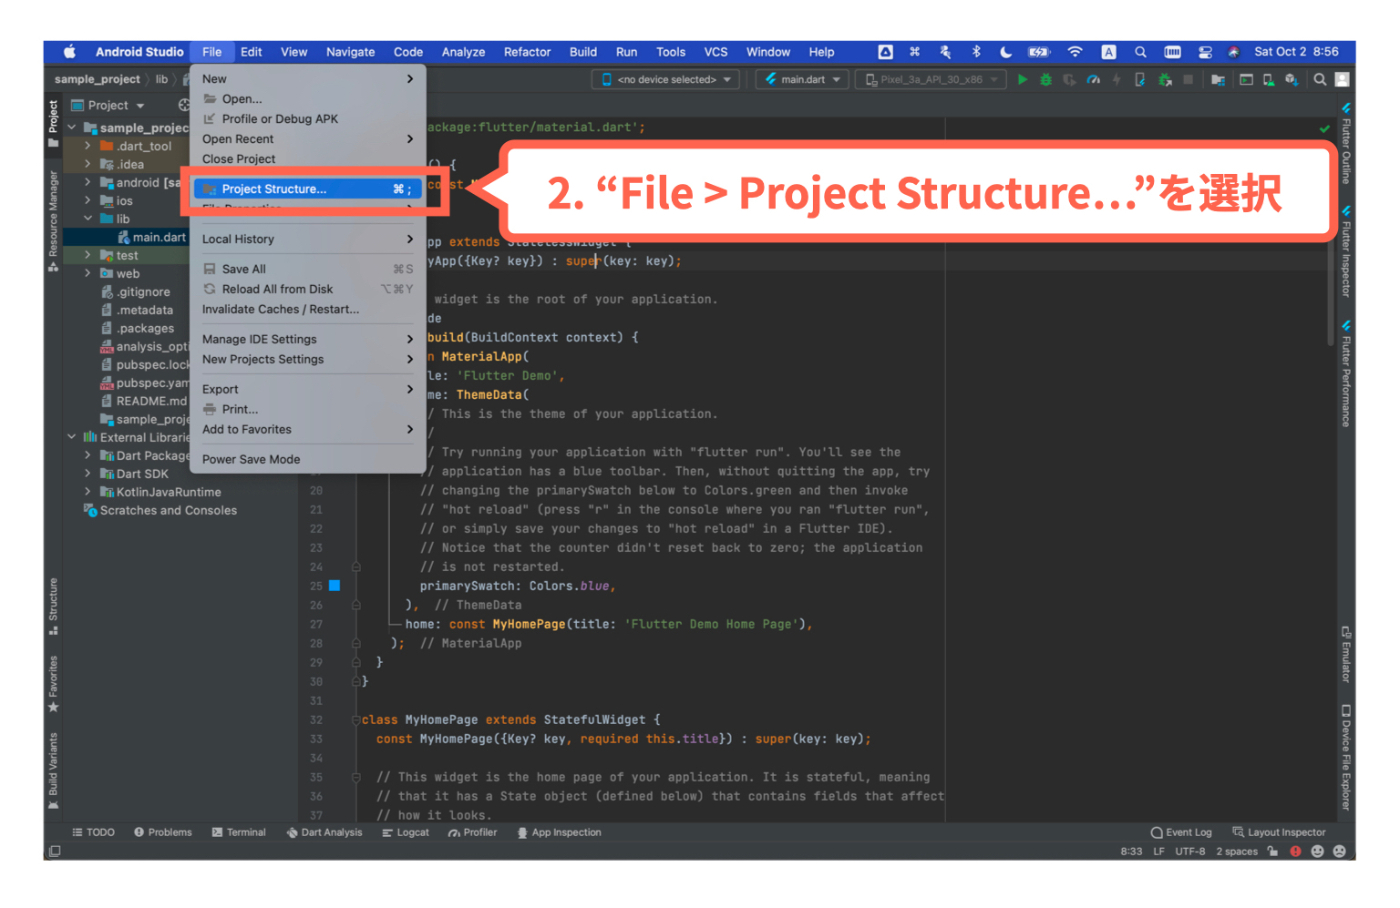Expand the .dart_tool folder

pos(88,146)
